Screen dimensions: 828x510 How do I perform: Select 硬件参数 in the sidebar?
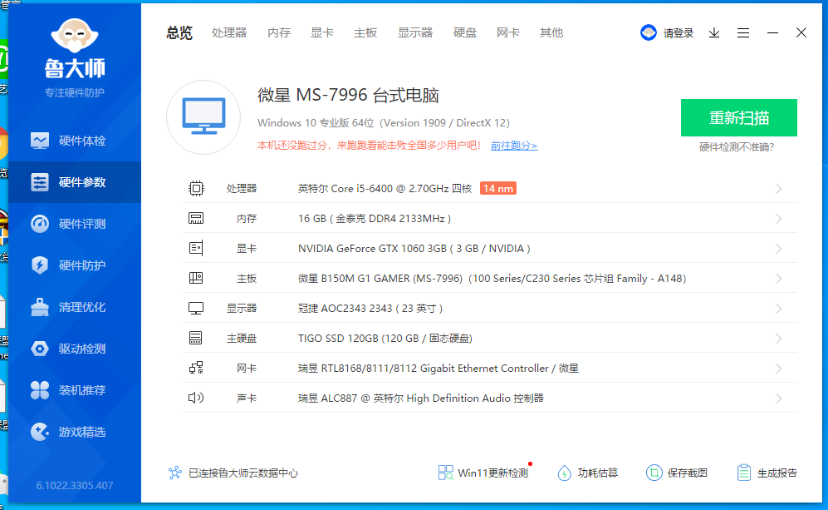[x=74, y=182]
